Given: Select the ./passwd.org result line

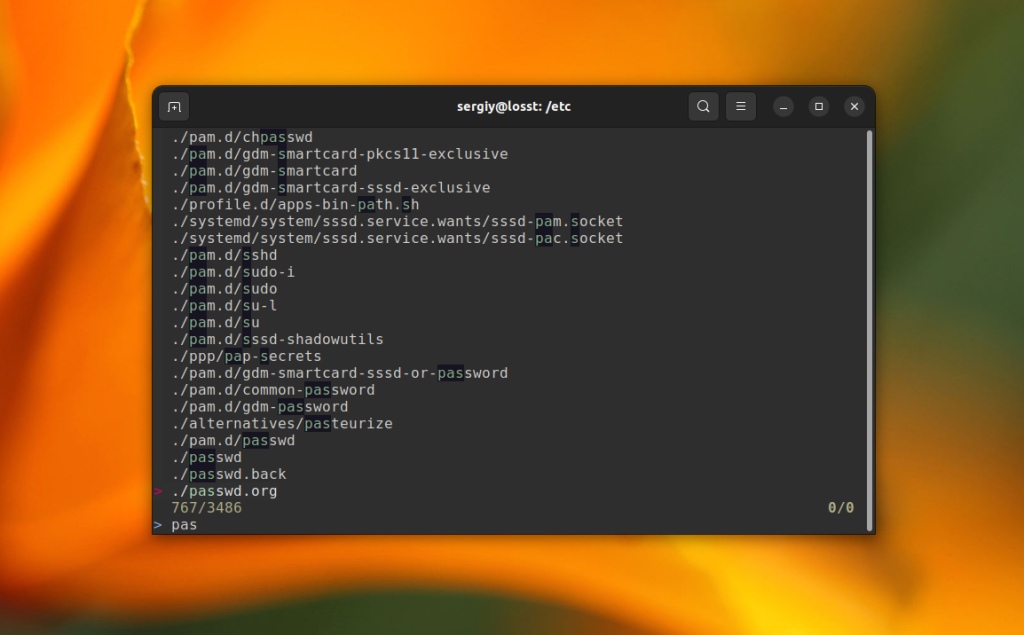Looking at the screenshot, I should pos(224,491).
